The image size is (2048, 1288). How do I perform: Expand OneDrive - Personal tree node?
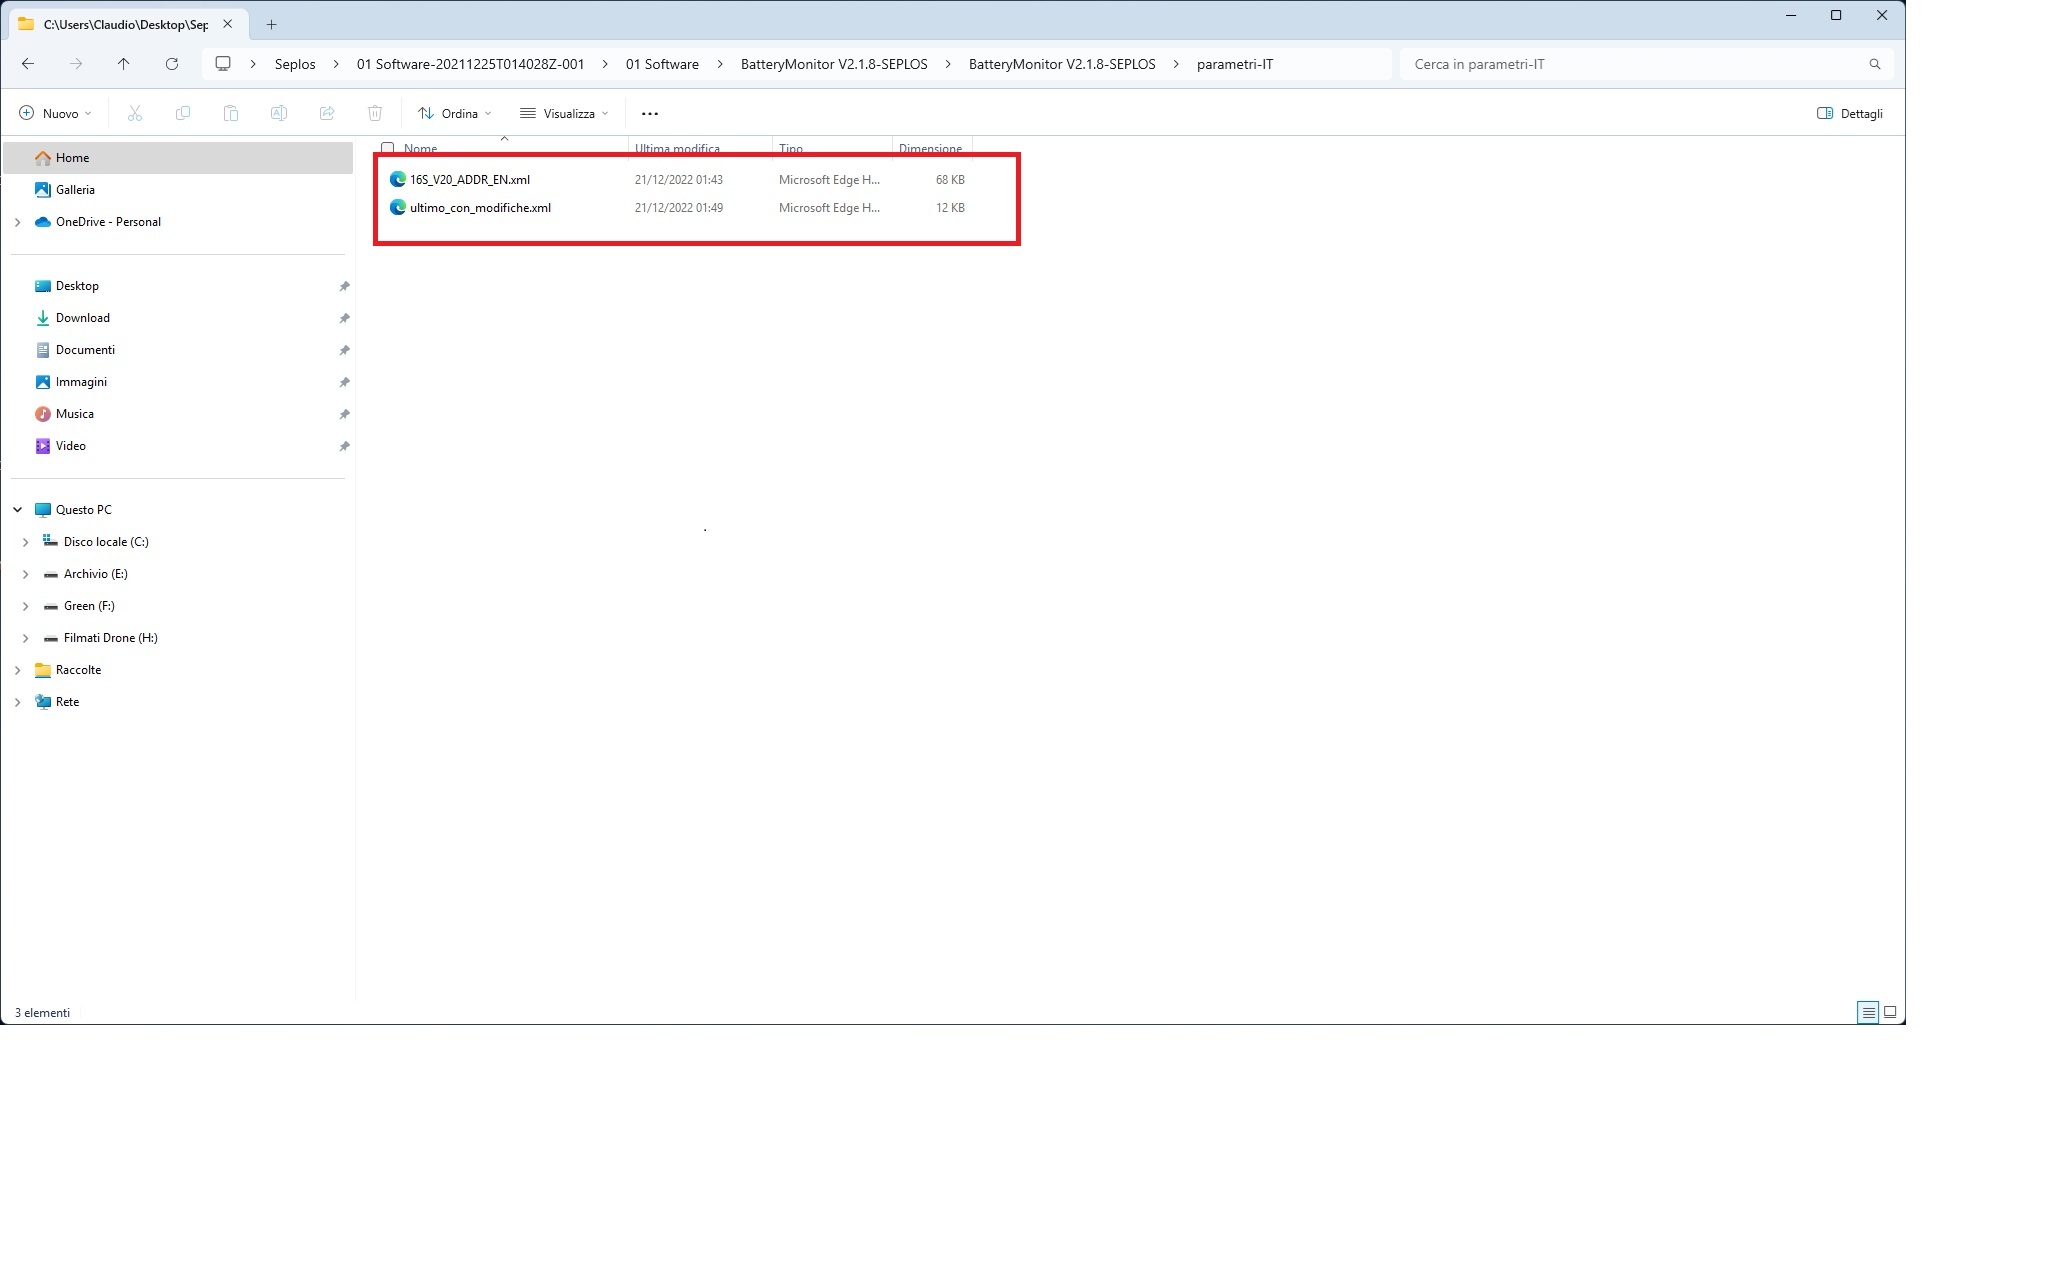click(x=17, y=222)
